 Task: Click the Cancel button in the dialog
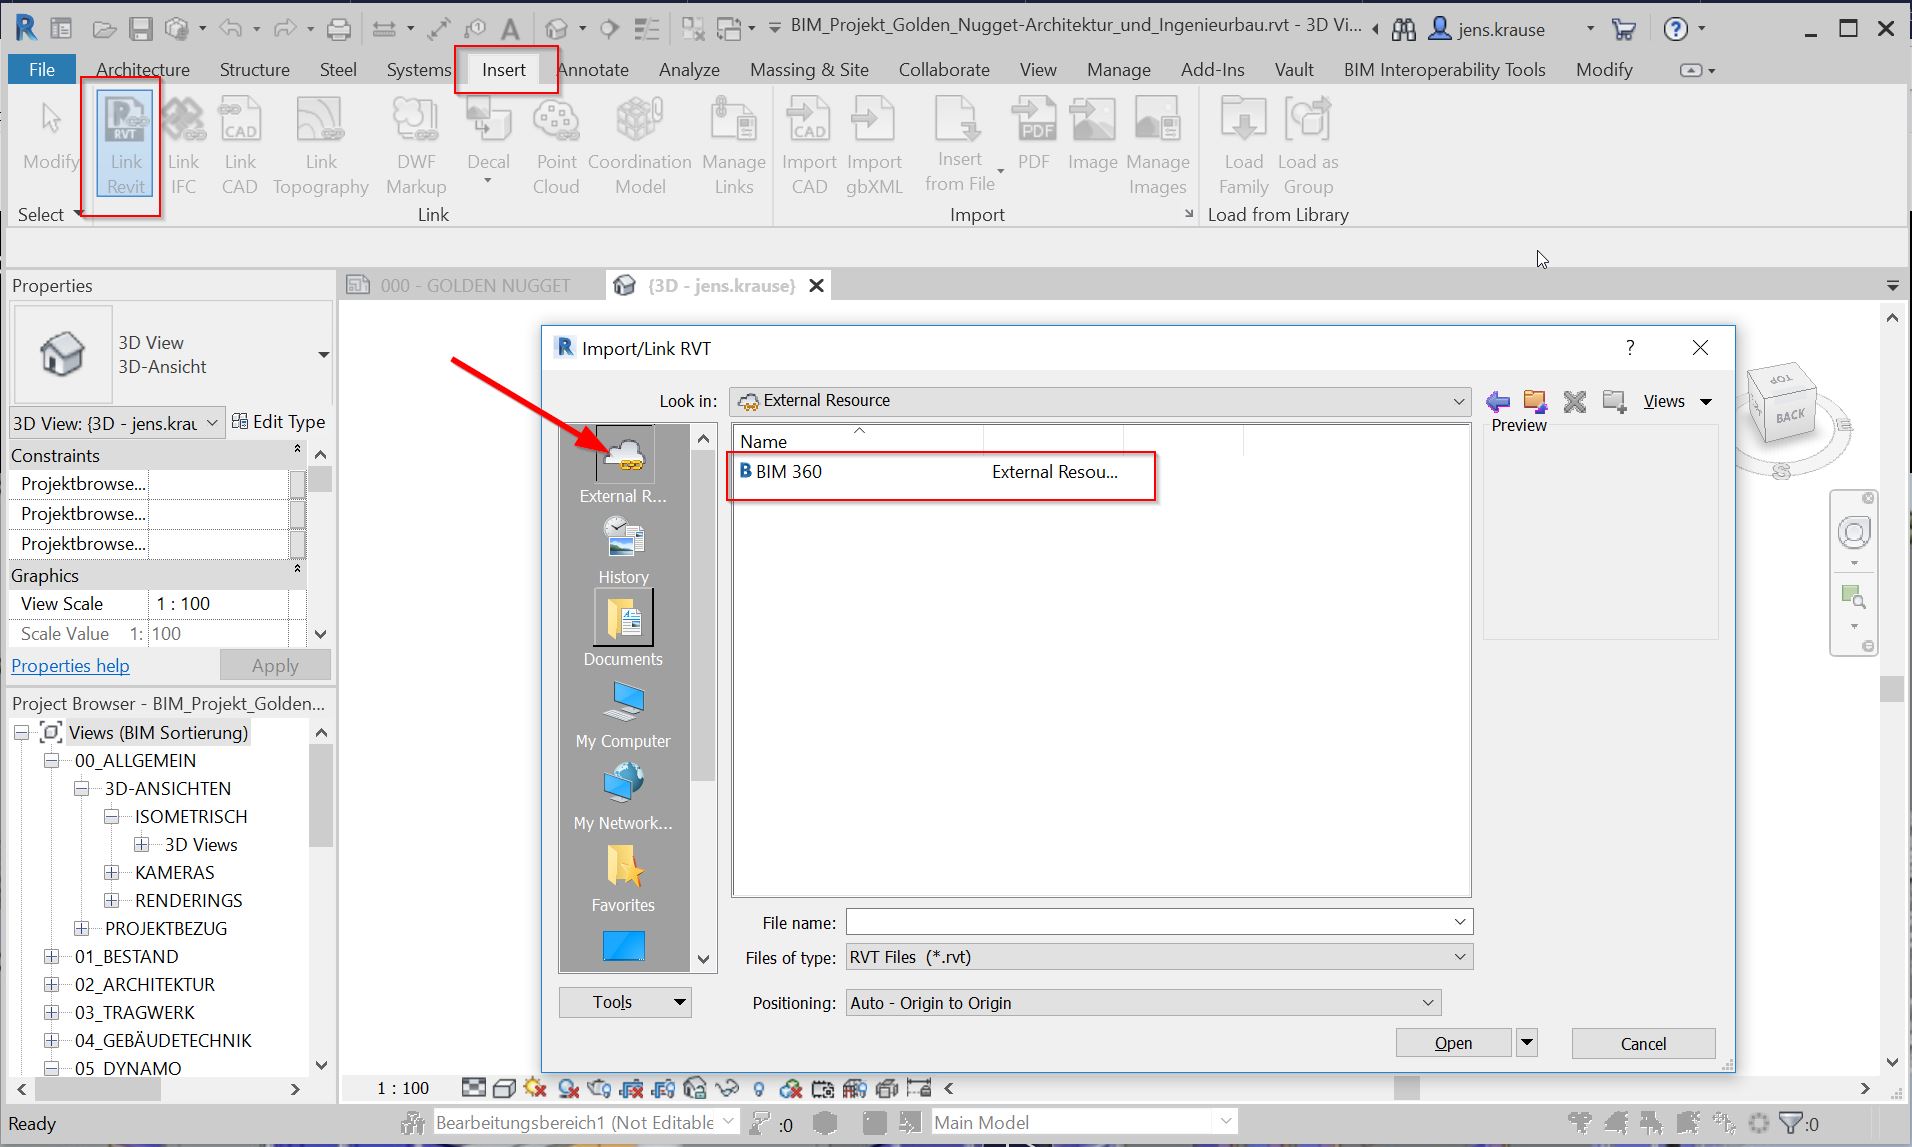pyautogui.click(x=1643, y=1043)
